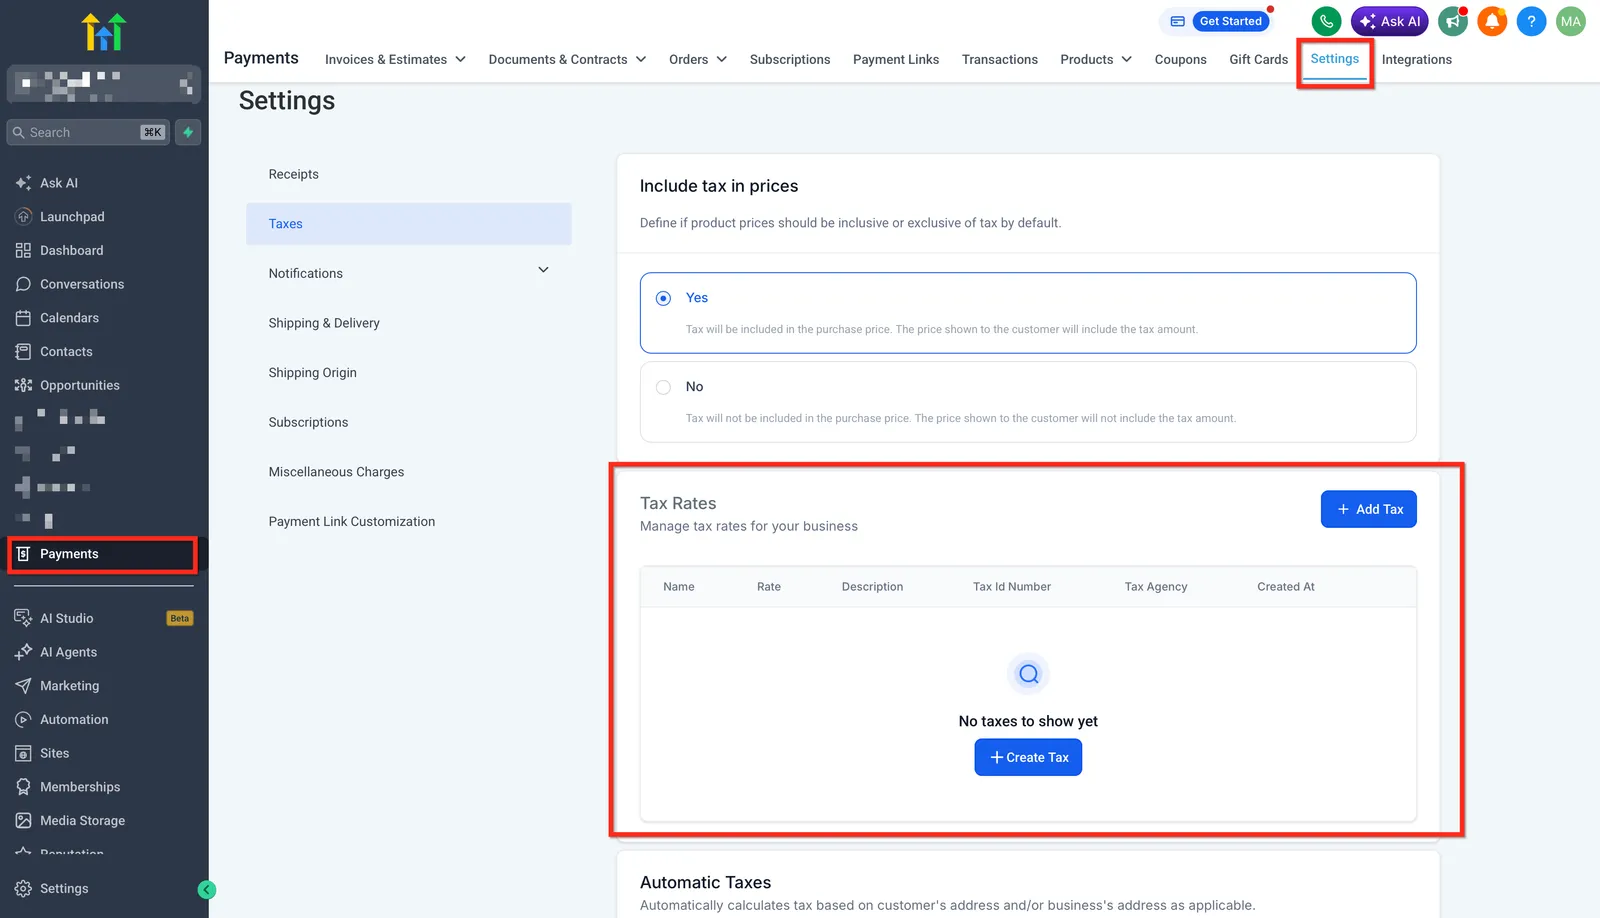
Task: Open the orange notifications bell
Action: tap(1492, 21)
